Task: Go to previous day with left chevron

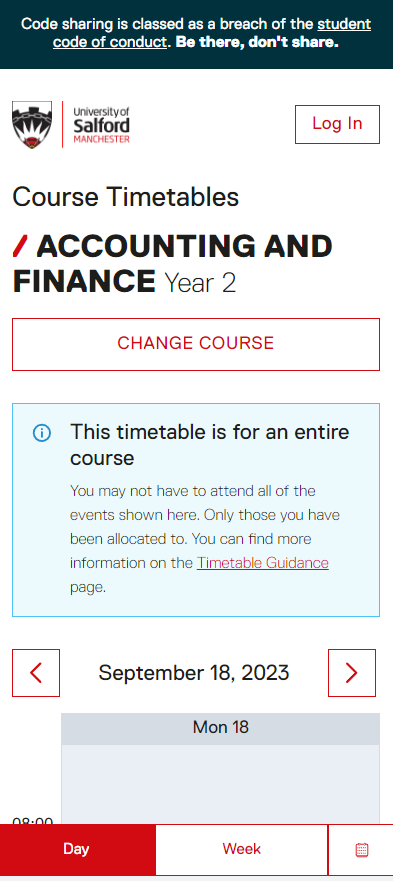Action: tap(36, 673)
